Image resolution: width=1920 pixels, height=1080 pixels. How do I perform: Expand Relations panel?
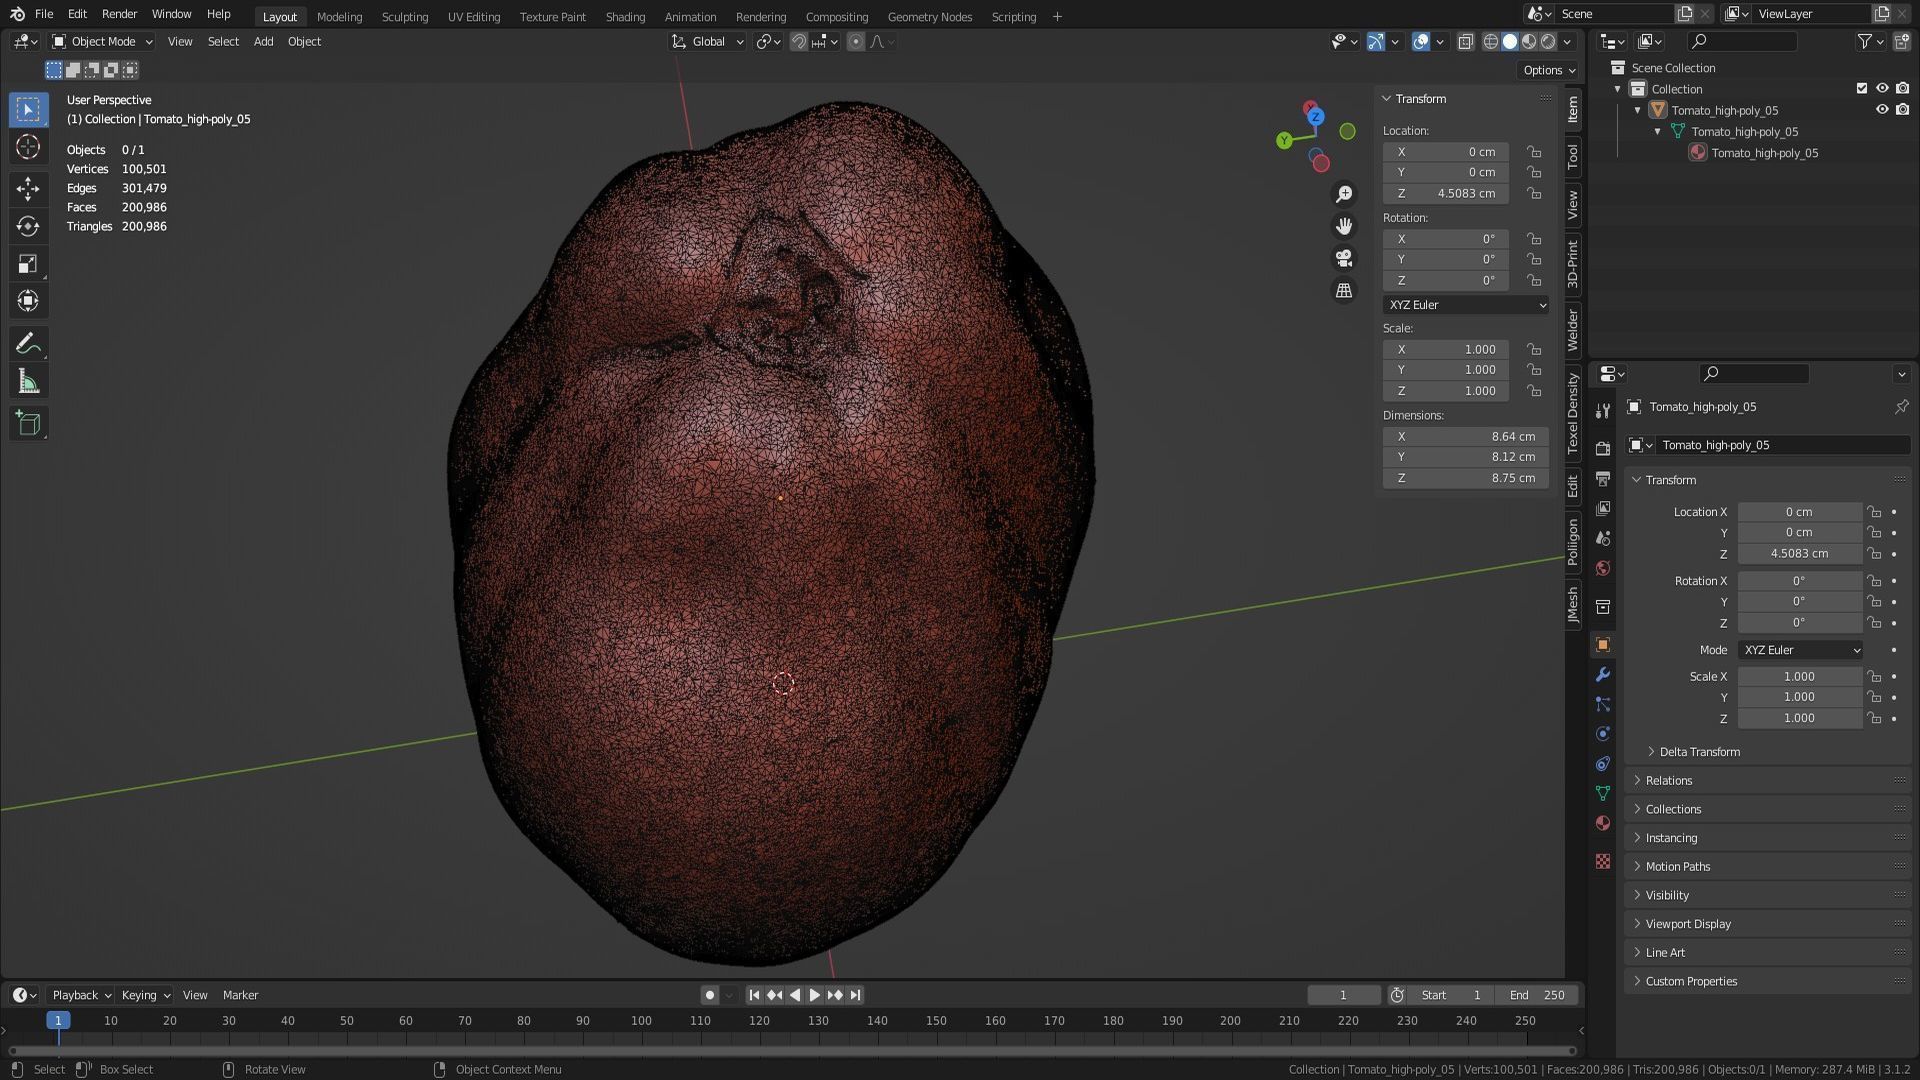pos(1668,781)
